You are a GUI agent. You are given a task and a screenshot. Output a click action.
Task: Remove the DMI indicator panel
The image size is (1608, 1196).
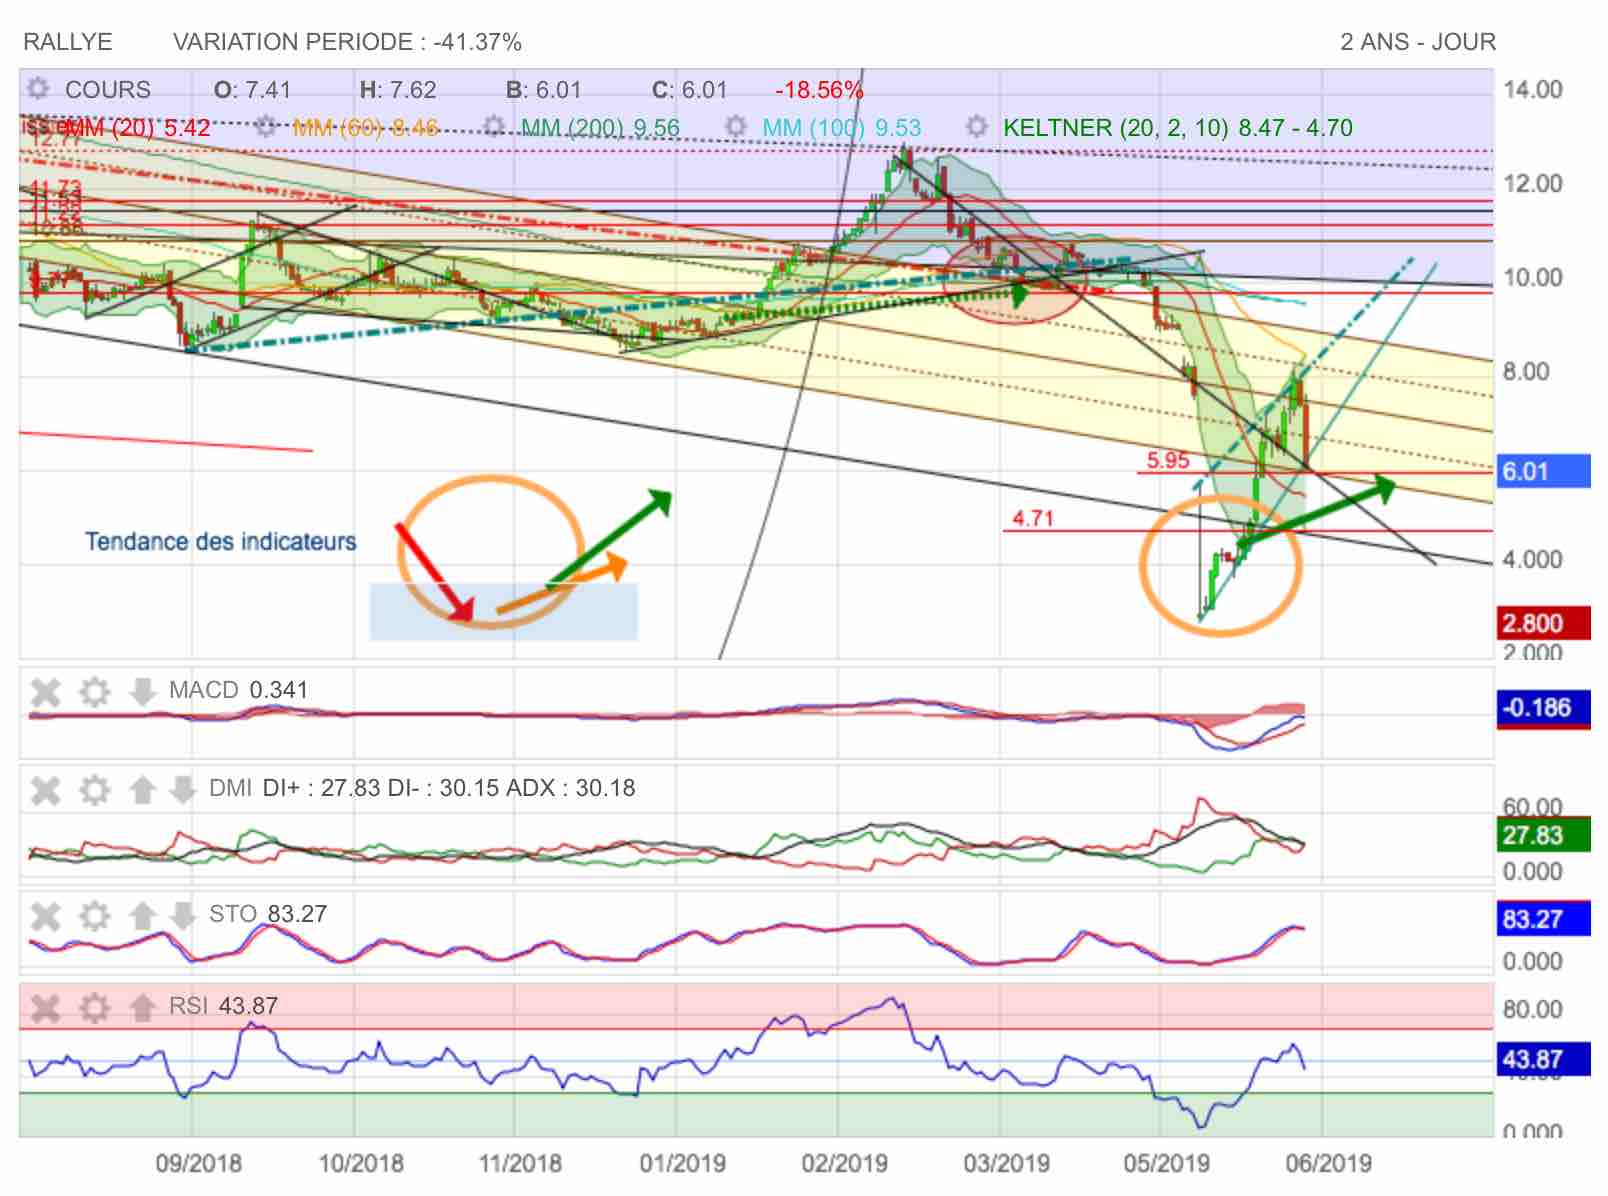(x=45, y=790)
